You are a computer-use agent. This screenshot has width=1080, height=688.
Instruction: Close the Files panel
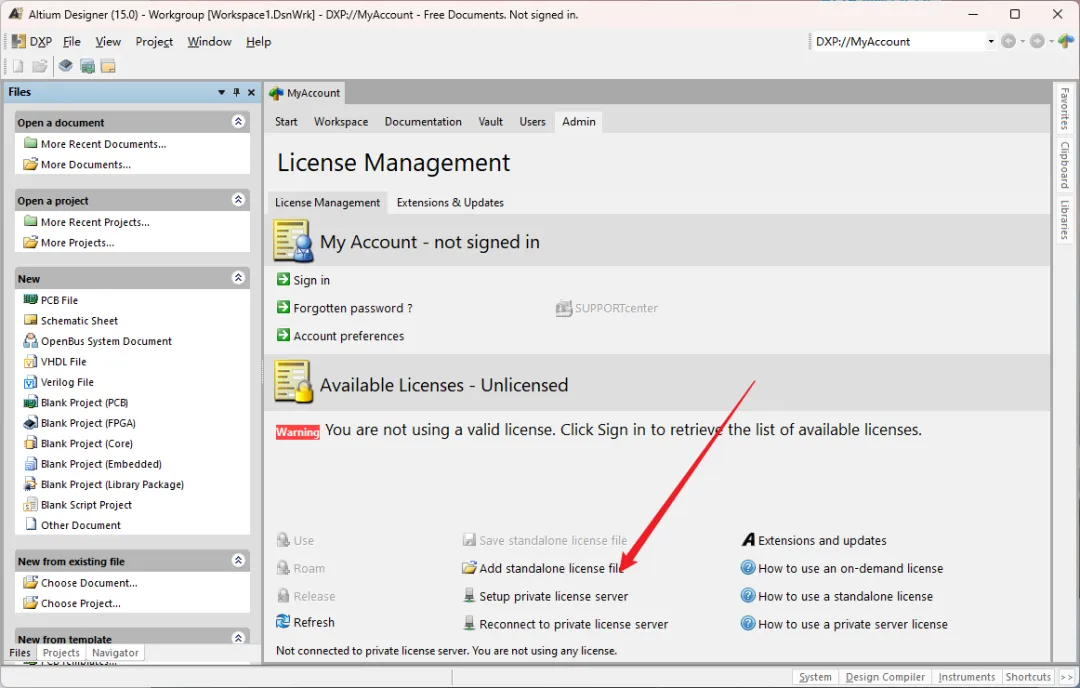click(251, 92)
